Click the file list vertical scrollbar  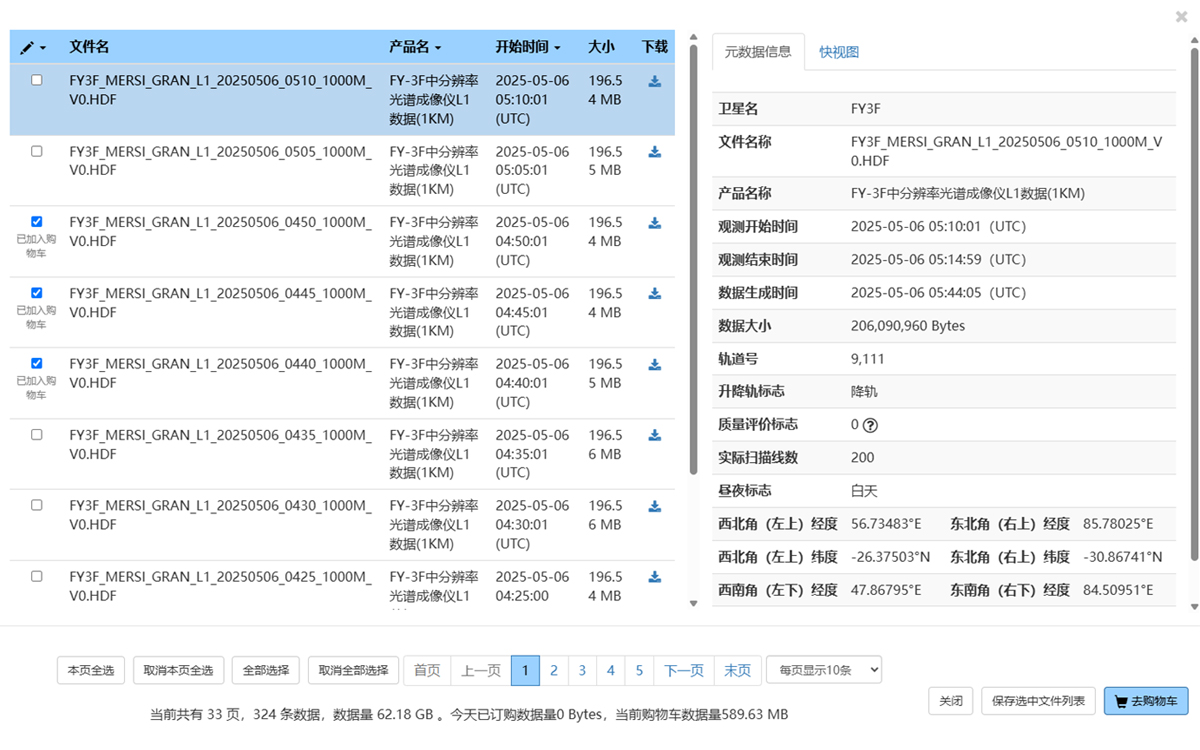click(x=693, y=260)
